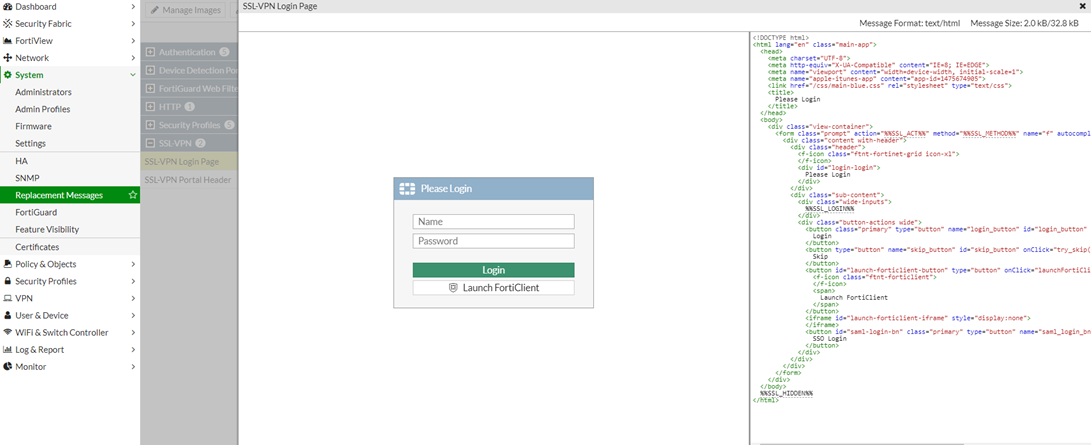The height and width of the screenshot is (445, 1091).
Task: Click the SSO Login text in HTML
Action: (829, 339)
